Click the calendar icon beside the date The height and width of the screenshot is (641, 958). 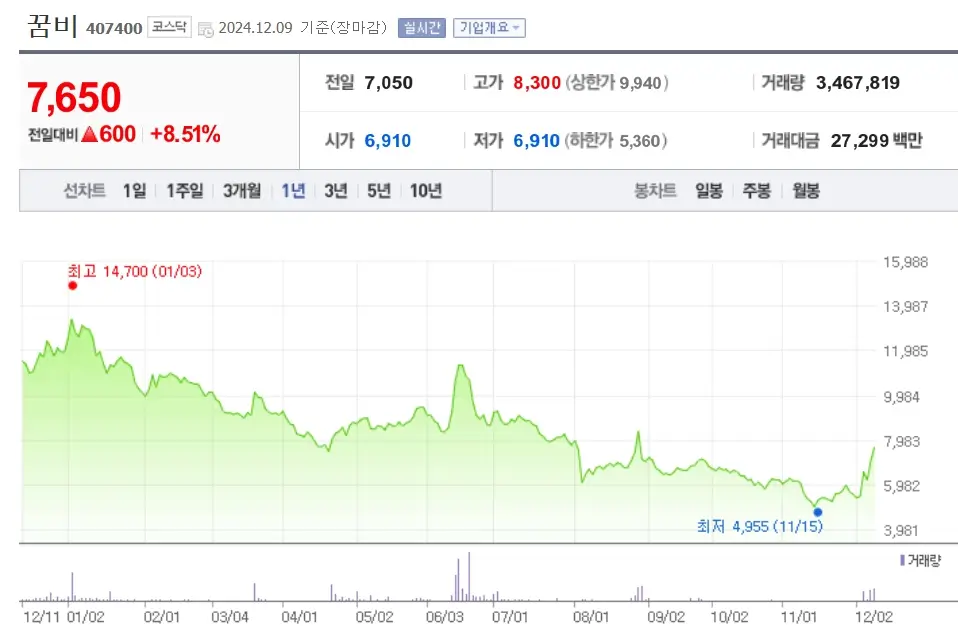click(206, 28)
